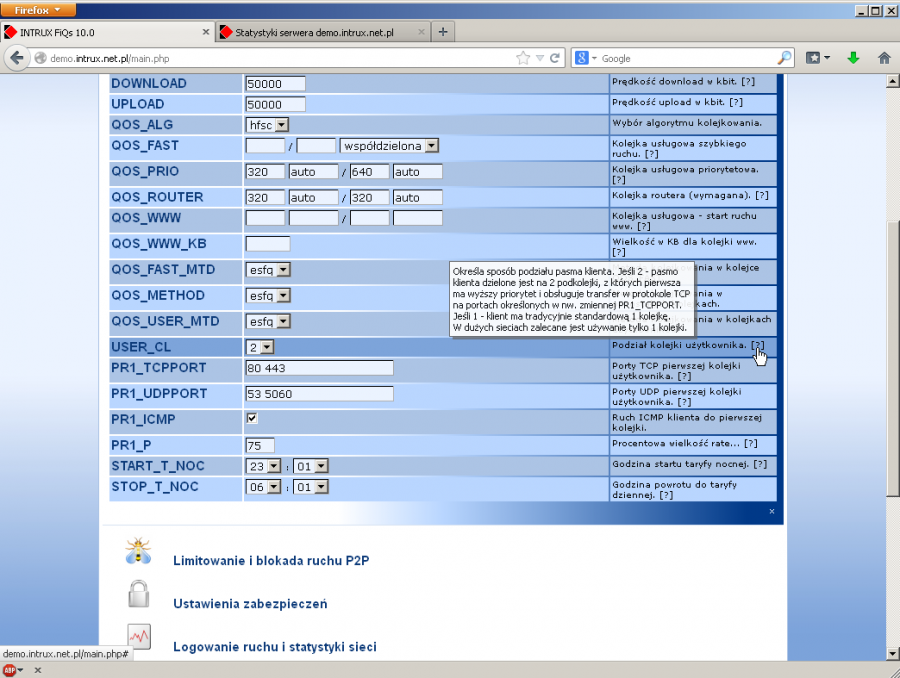This screenshot has width=900, height=678.
Task: Focus the Google search box
Action: [x=687, y=58]
